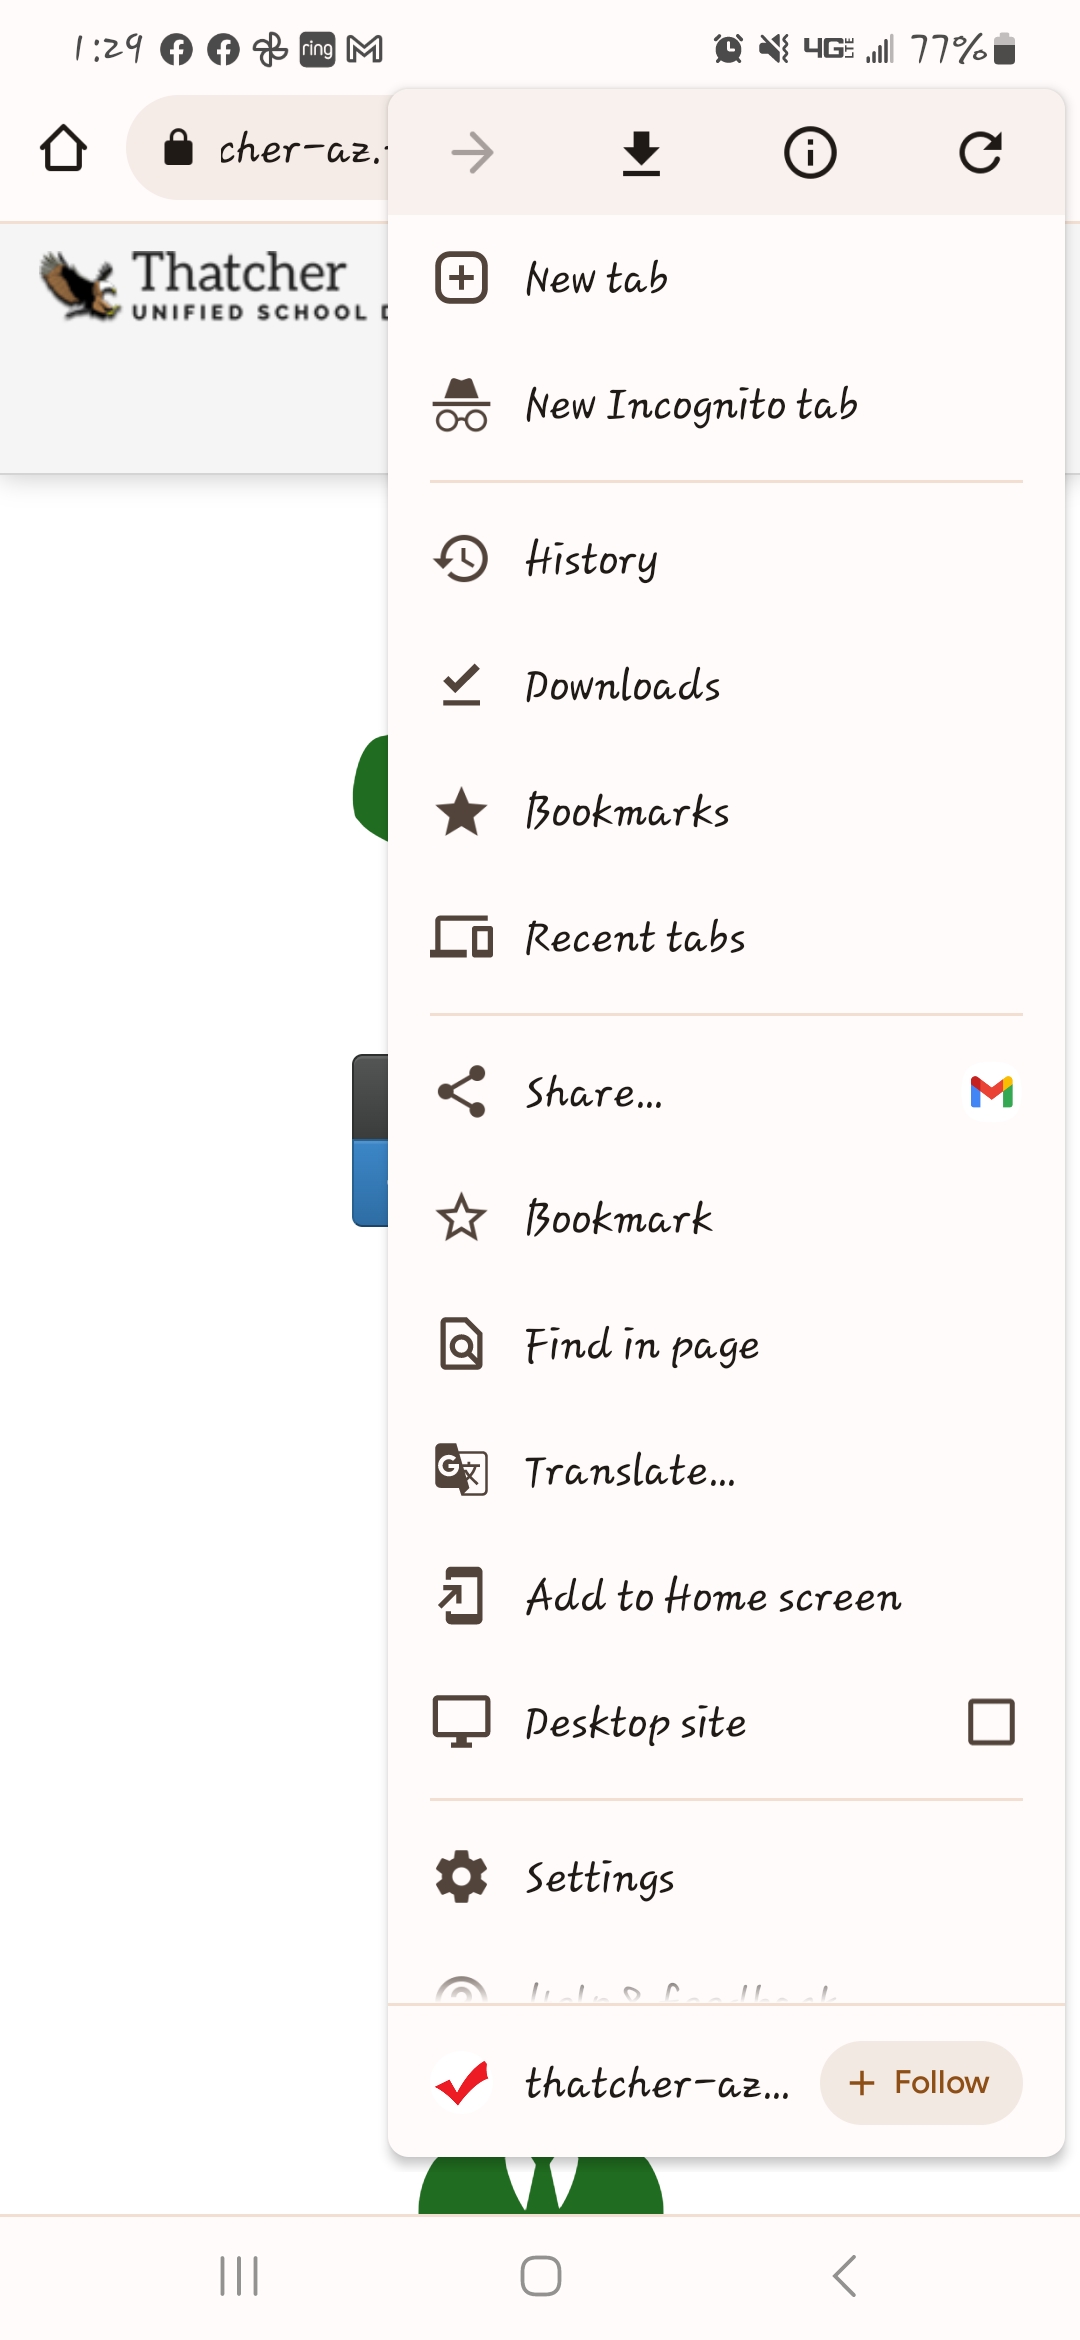
Task: Follow thatcher-az site
Action: 921,2083
